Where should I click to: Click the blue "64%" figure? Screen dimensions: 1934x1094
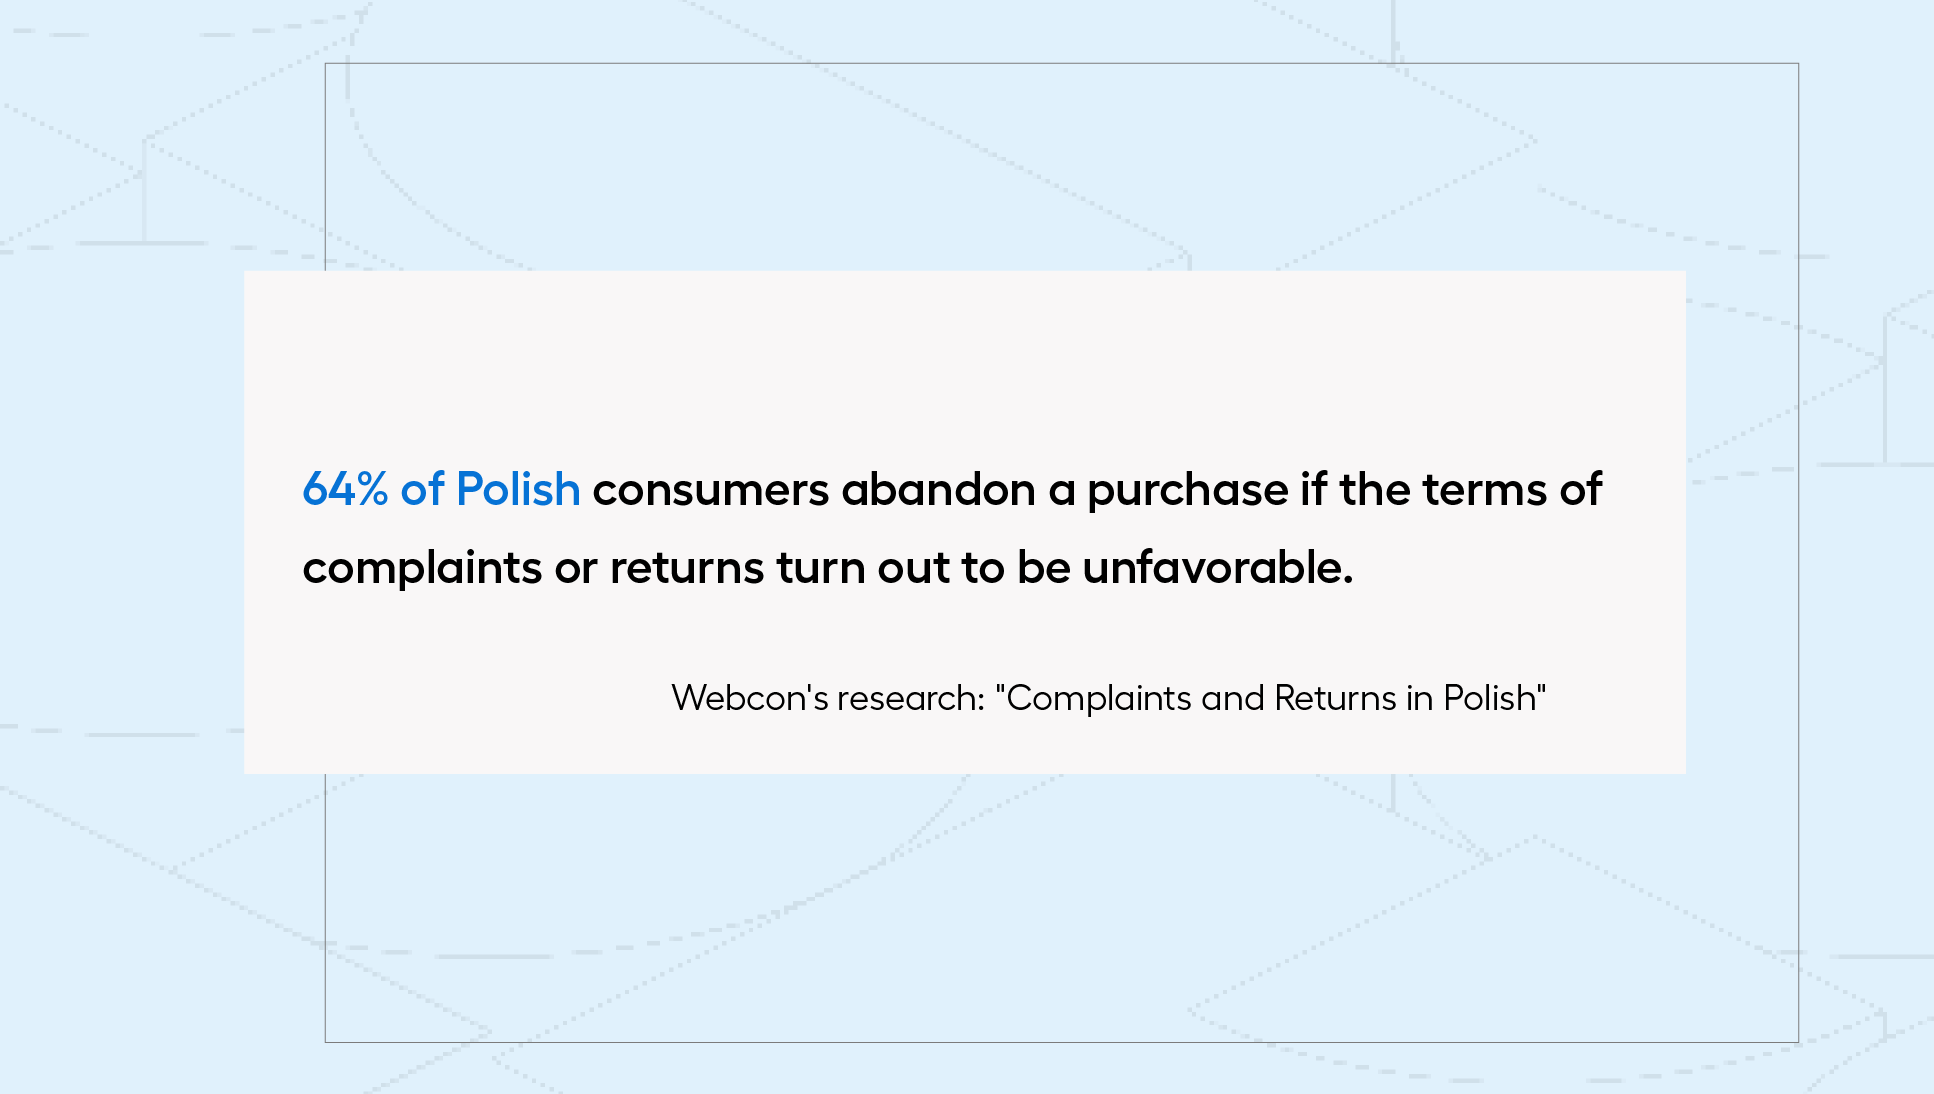345,490
